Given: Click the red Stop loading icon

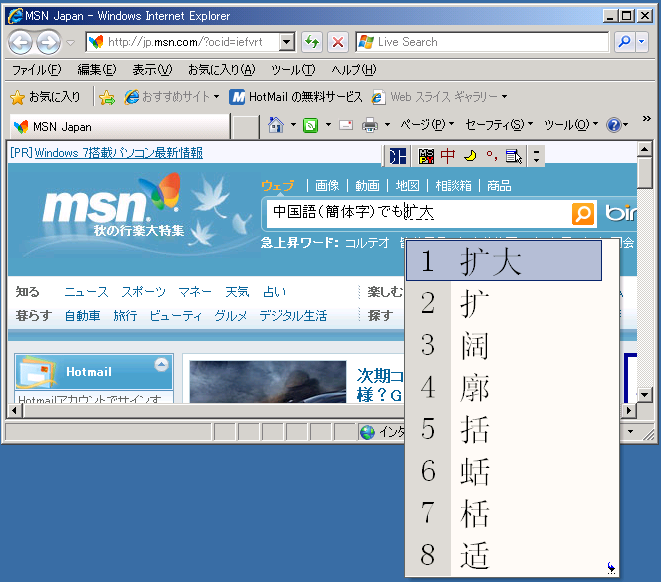Looking at the screenshot, I should (x=338, y=42).
